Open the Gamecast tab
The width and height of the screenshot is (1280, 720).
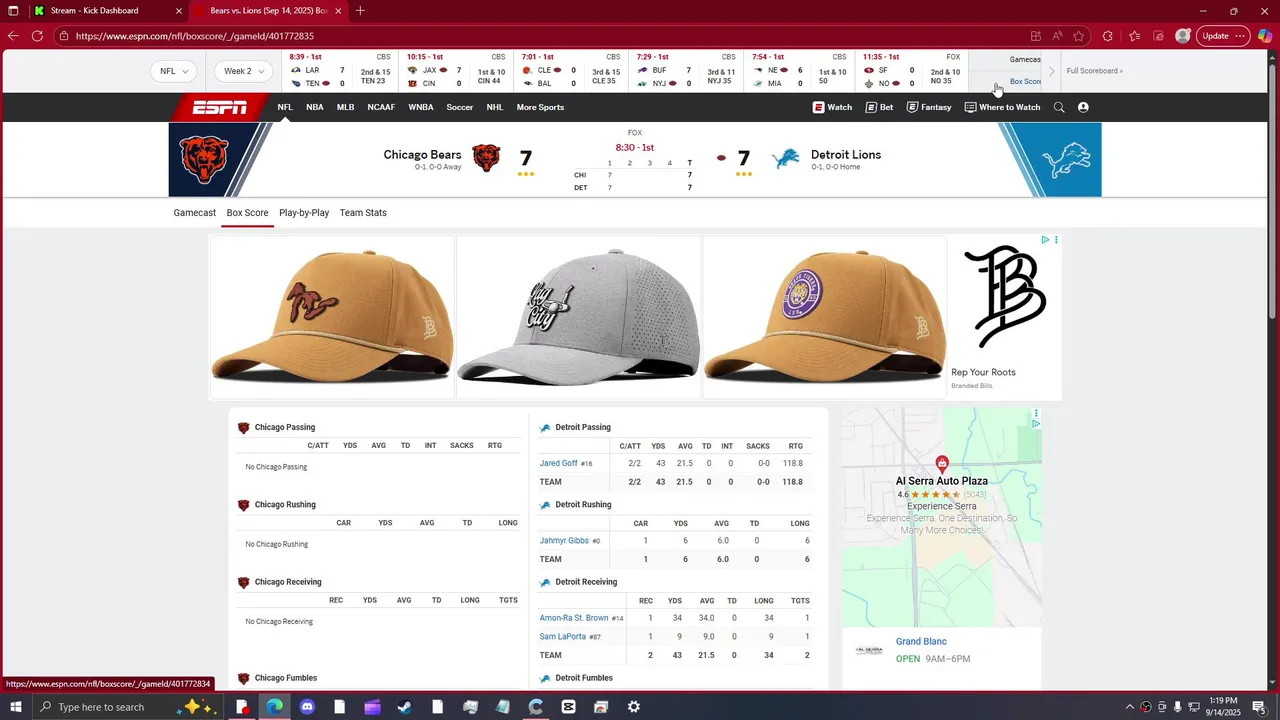195,213
